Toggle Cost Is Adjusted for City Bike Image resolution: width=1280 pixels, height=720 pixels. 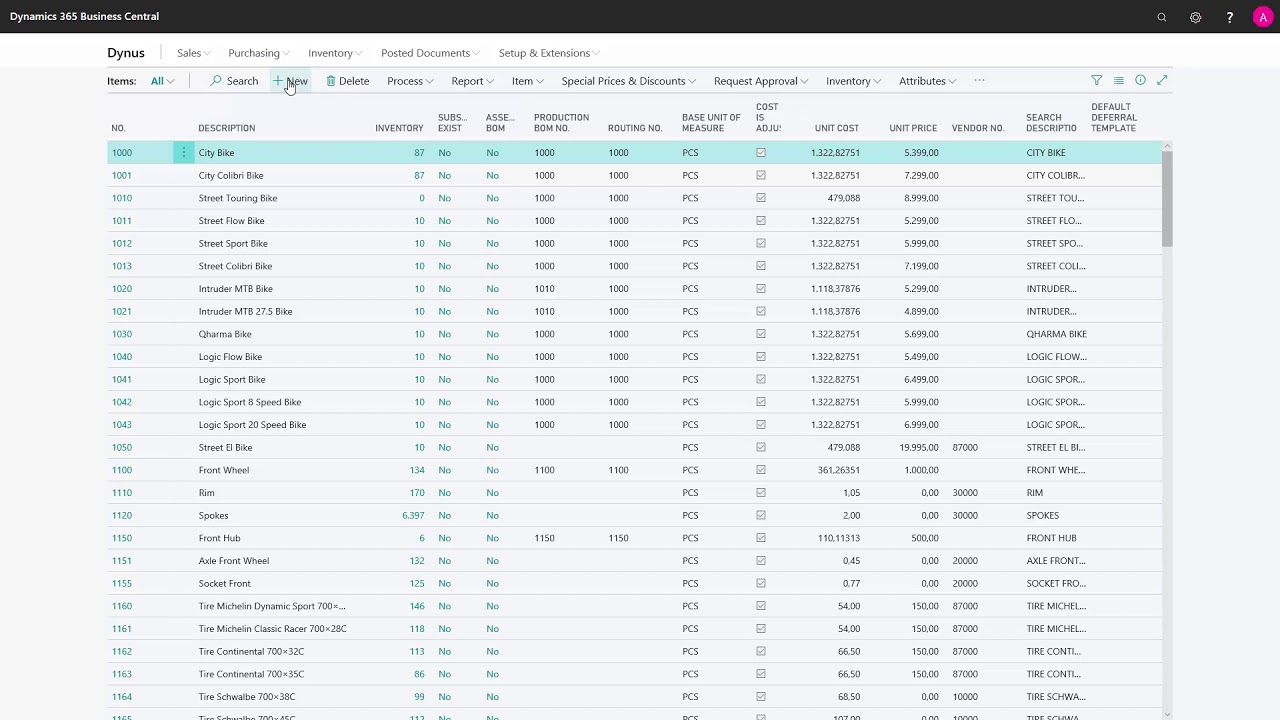tap(761, 152)
